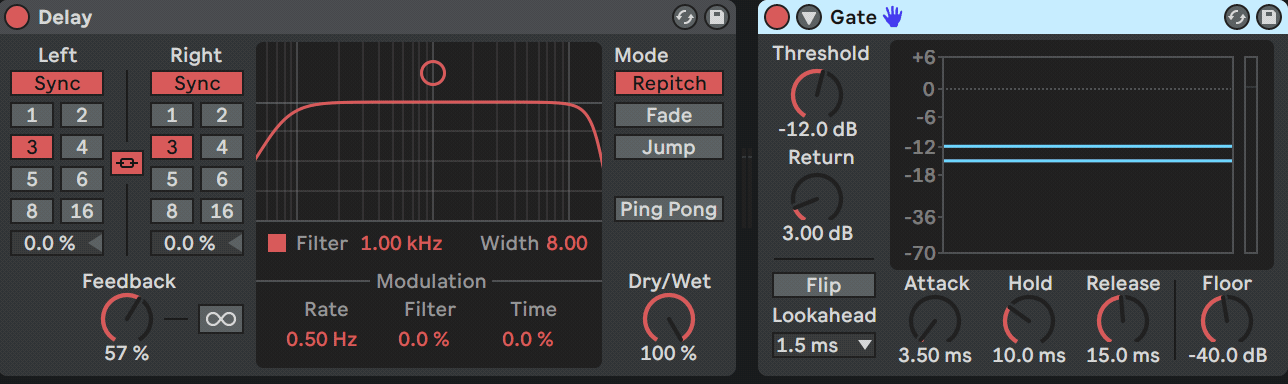Toggle the Gate Flip button
Viewport: 1288px width, 384px height.
coord(823,285)
